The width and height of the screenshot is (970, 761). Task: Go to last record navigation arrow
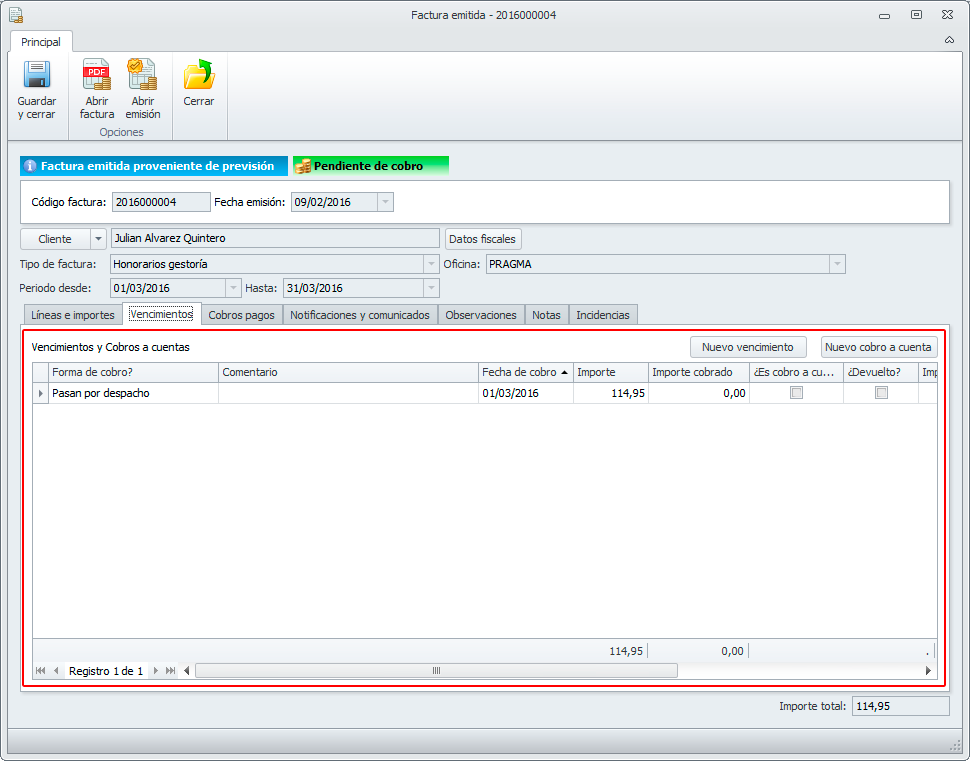(171, 671)
